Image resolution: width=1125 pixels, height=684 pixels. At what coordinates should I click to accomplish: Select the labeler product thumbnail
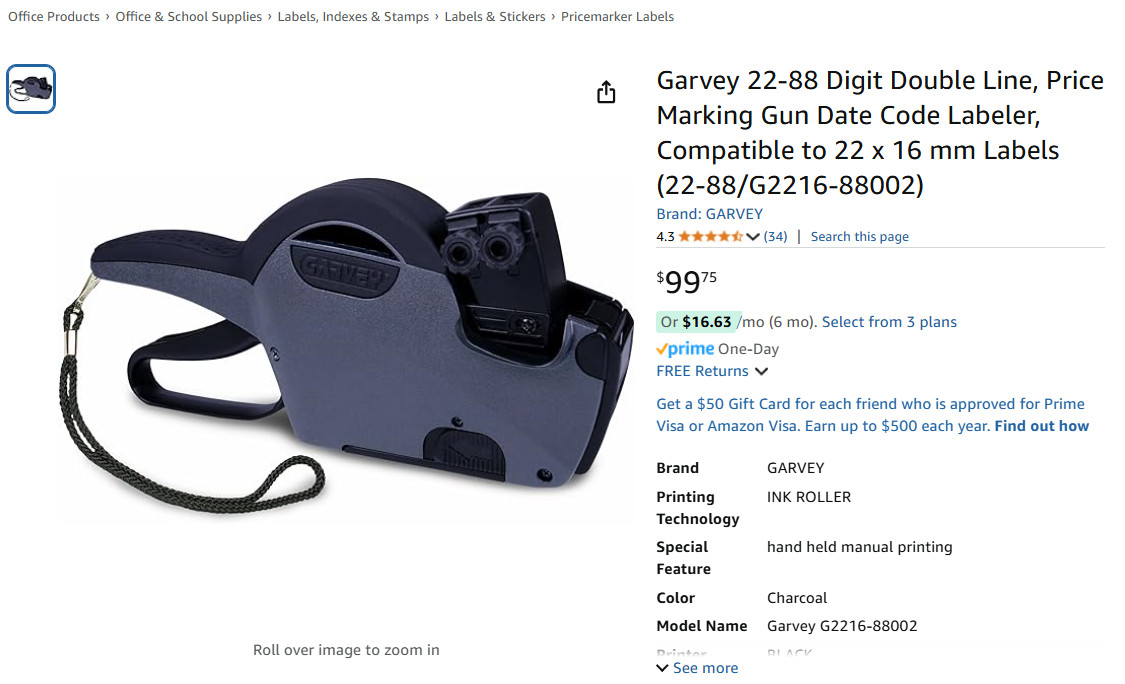[31, 89]
